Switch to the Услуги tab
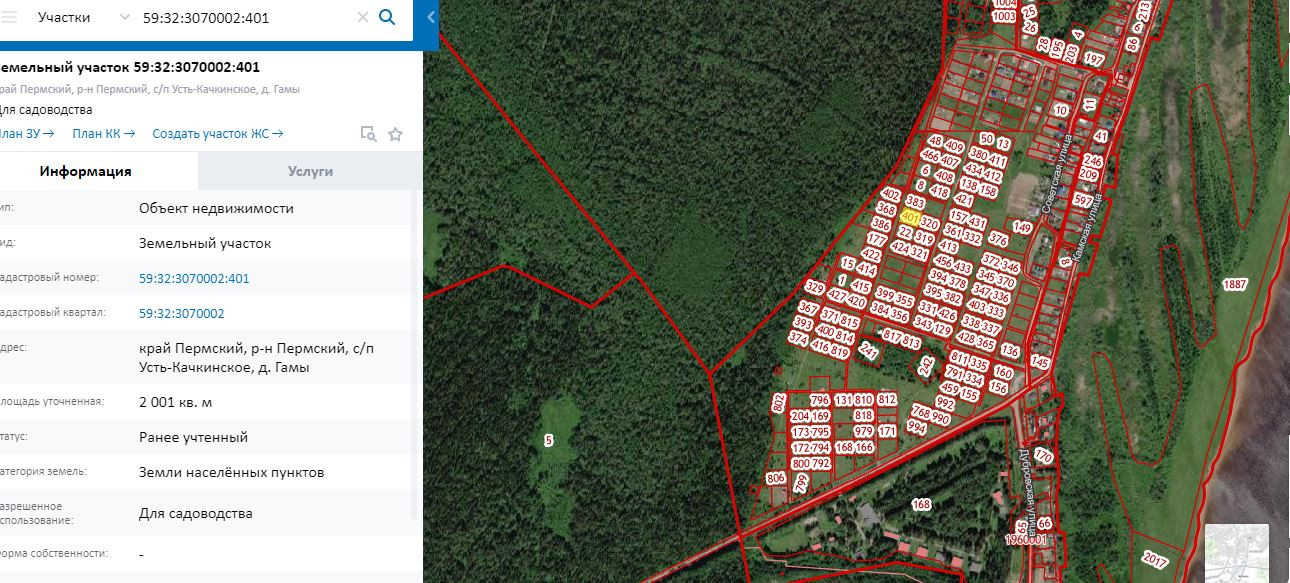The width and height of the screenshot is (1290, 583). click(x=310, y=171)
